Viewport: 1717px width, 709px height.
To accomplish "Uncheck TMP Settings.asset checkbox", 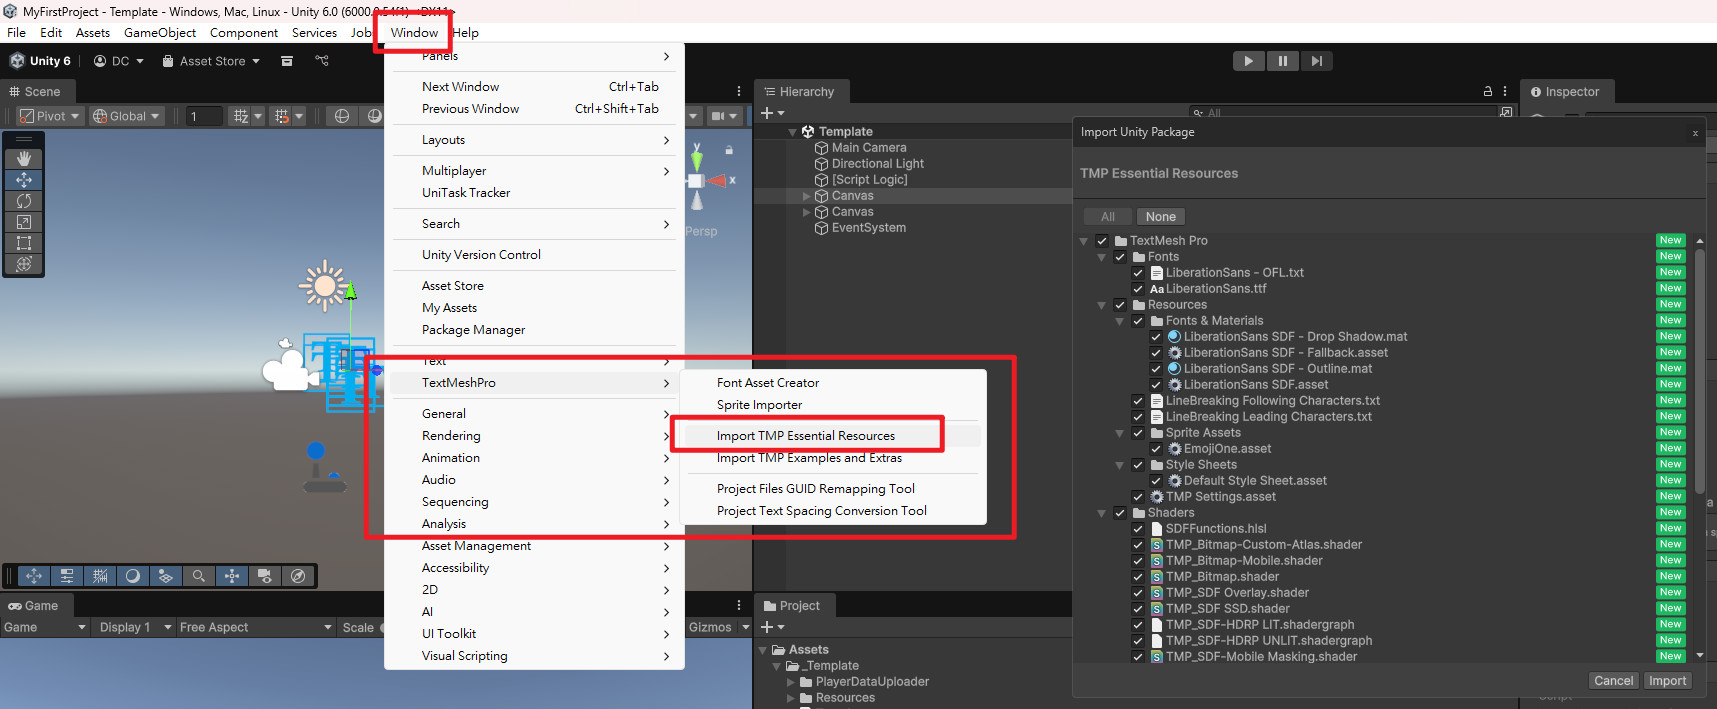I will [1138, 497].
